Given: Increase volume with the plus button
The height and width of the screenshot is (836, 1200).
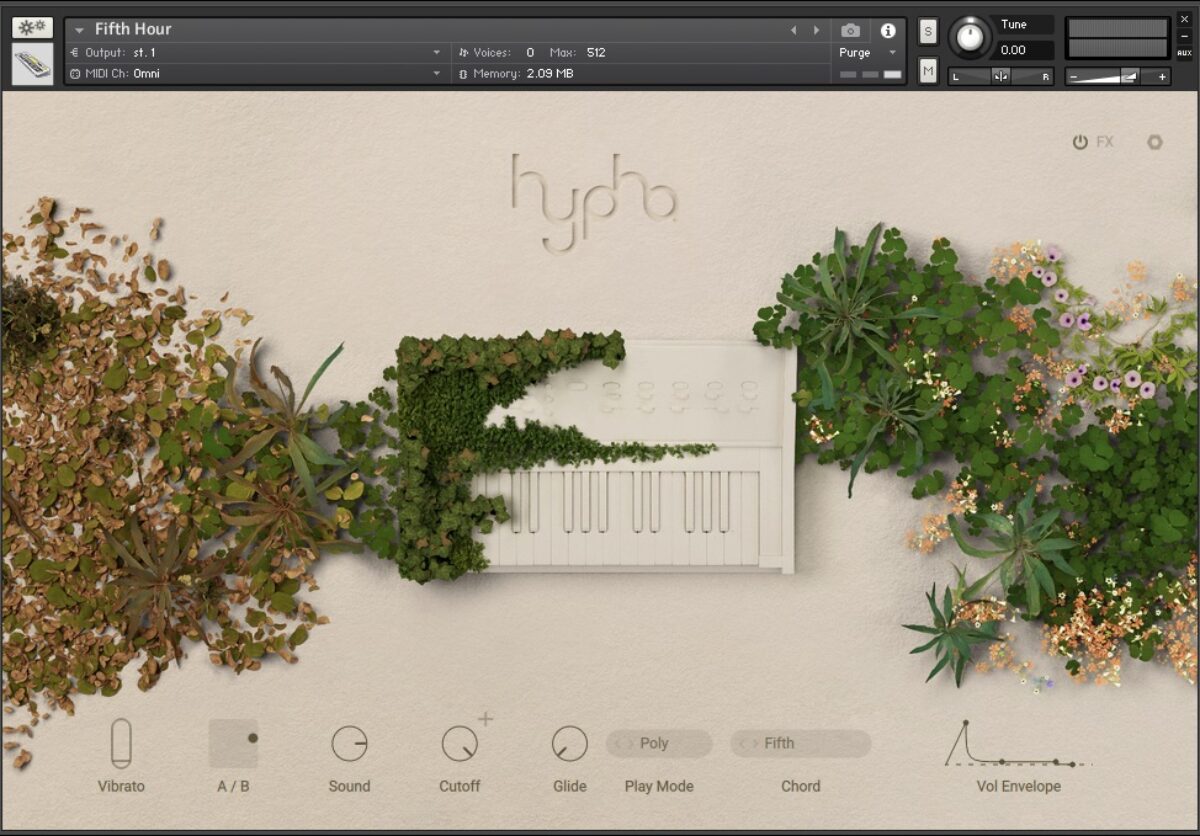Looking at the screenshot, I should (x=1162, y=77).
